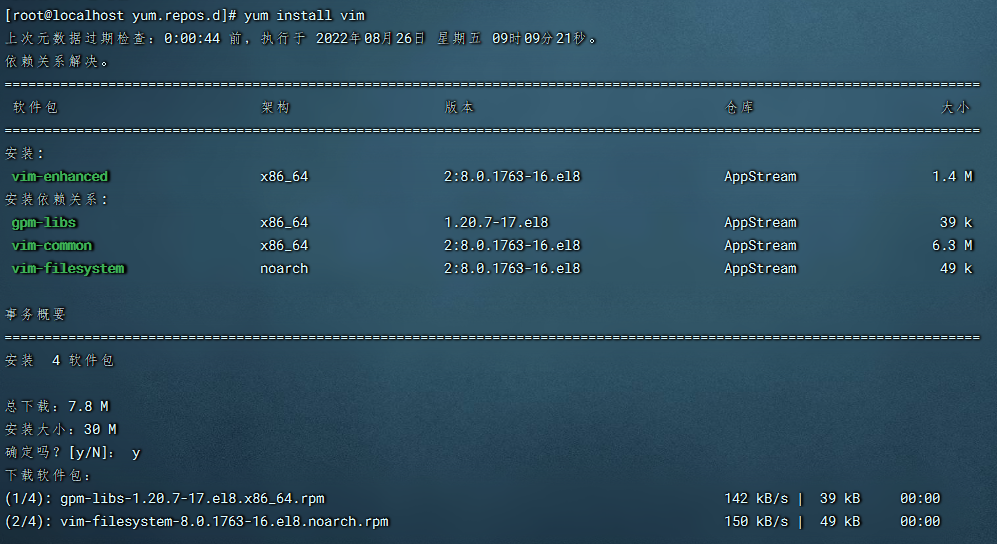Click x86_64 in the gpm-libs row

[284, 222]
